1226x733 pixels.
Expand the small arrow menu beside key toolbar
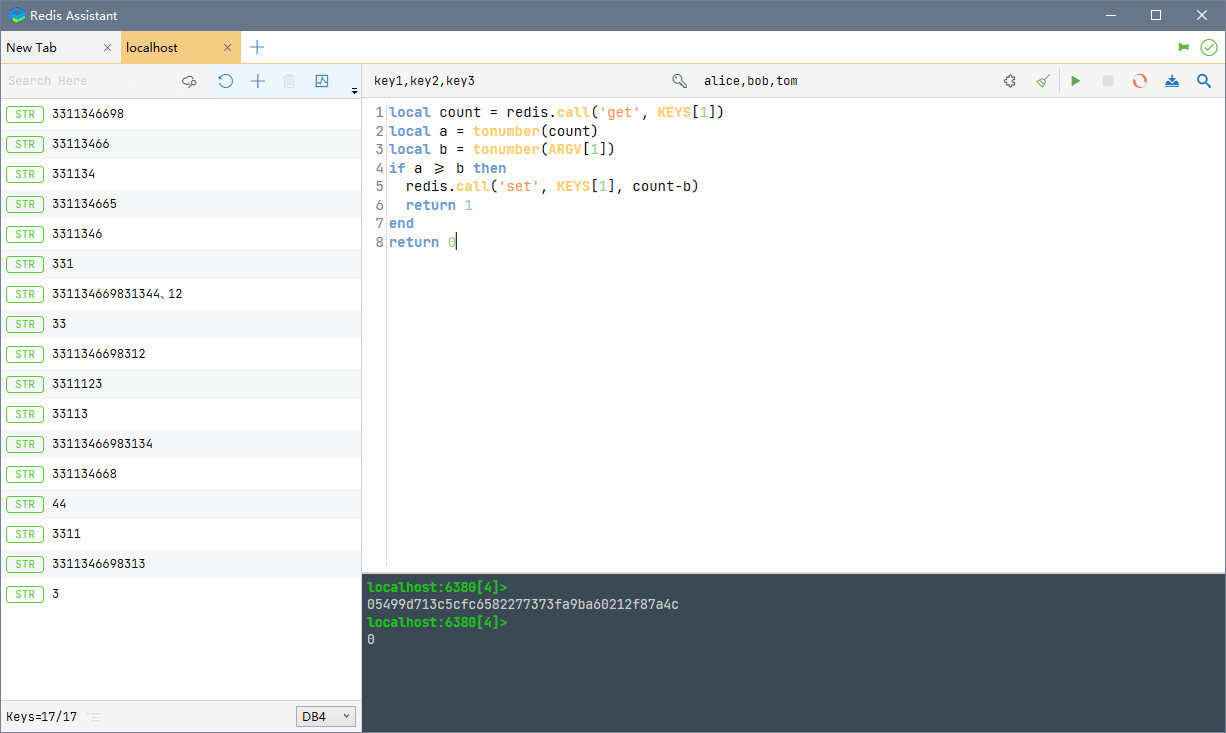pos(354,91)
